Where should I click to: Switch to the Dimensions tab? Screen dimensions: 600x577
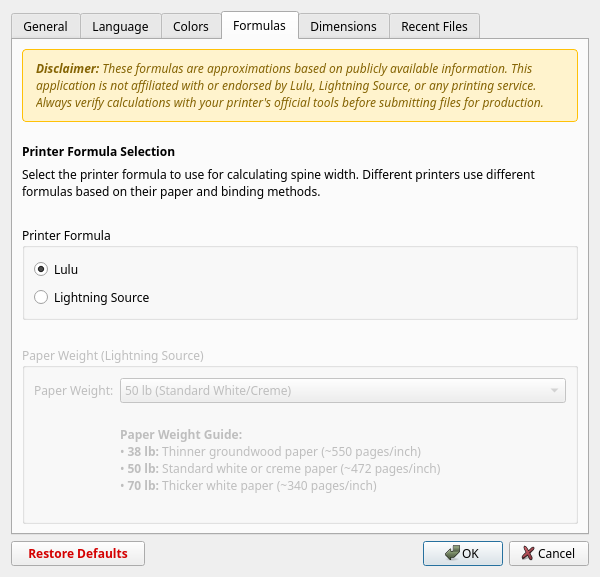coord(343,27)
